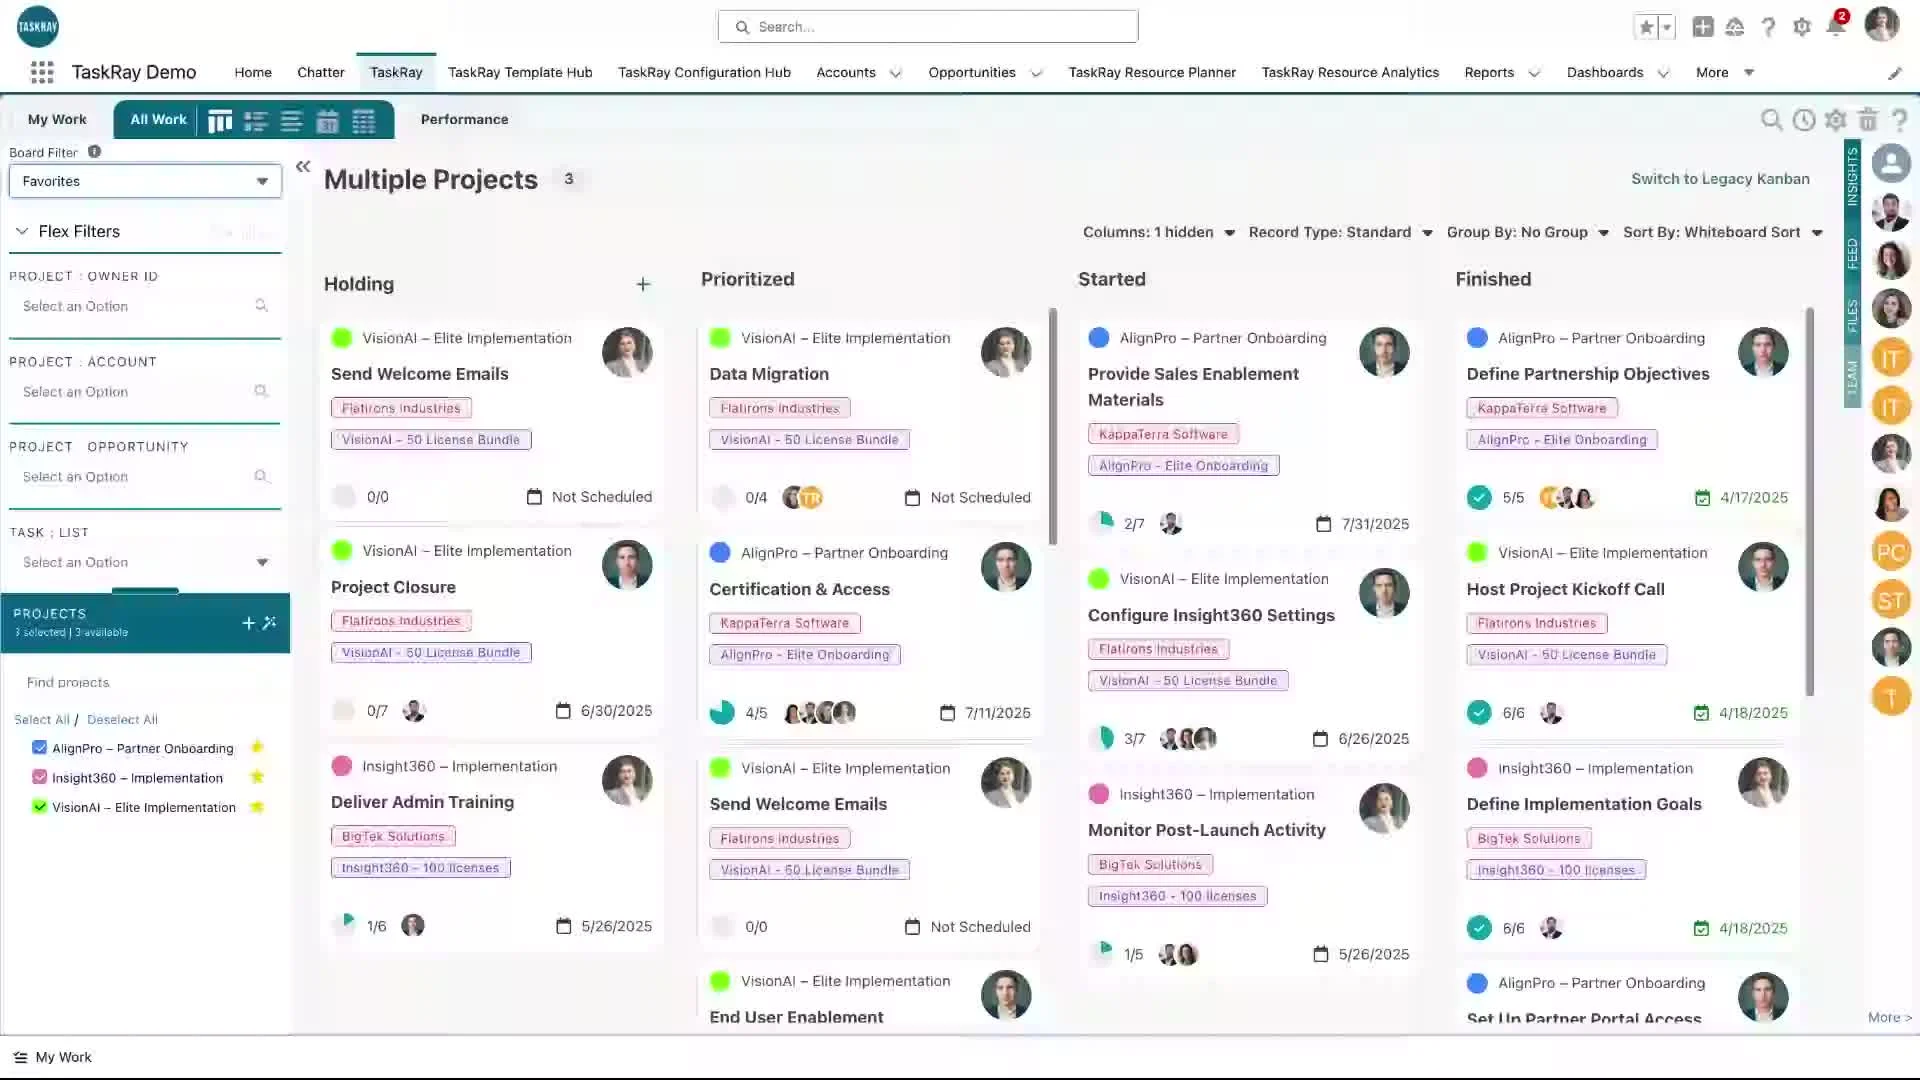Screen dimensions: 1920x1080
Task: Expand the Accounts nav menu chevron
Action: (895, 73)
